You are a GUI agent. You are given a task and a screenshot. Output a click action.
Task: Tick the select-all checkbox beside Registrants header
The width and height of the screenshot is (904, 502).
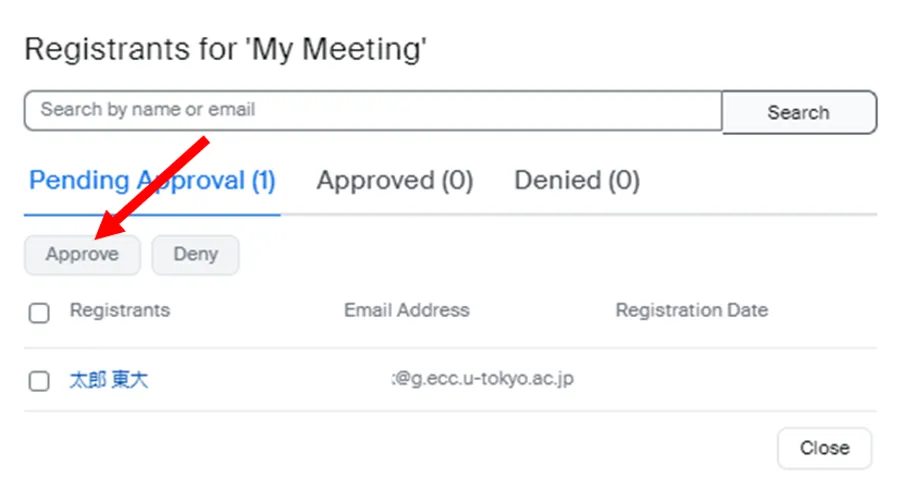tap(39, 313)
